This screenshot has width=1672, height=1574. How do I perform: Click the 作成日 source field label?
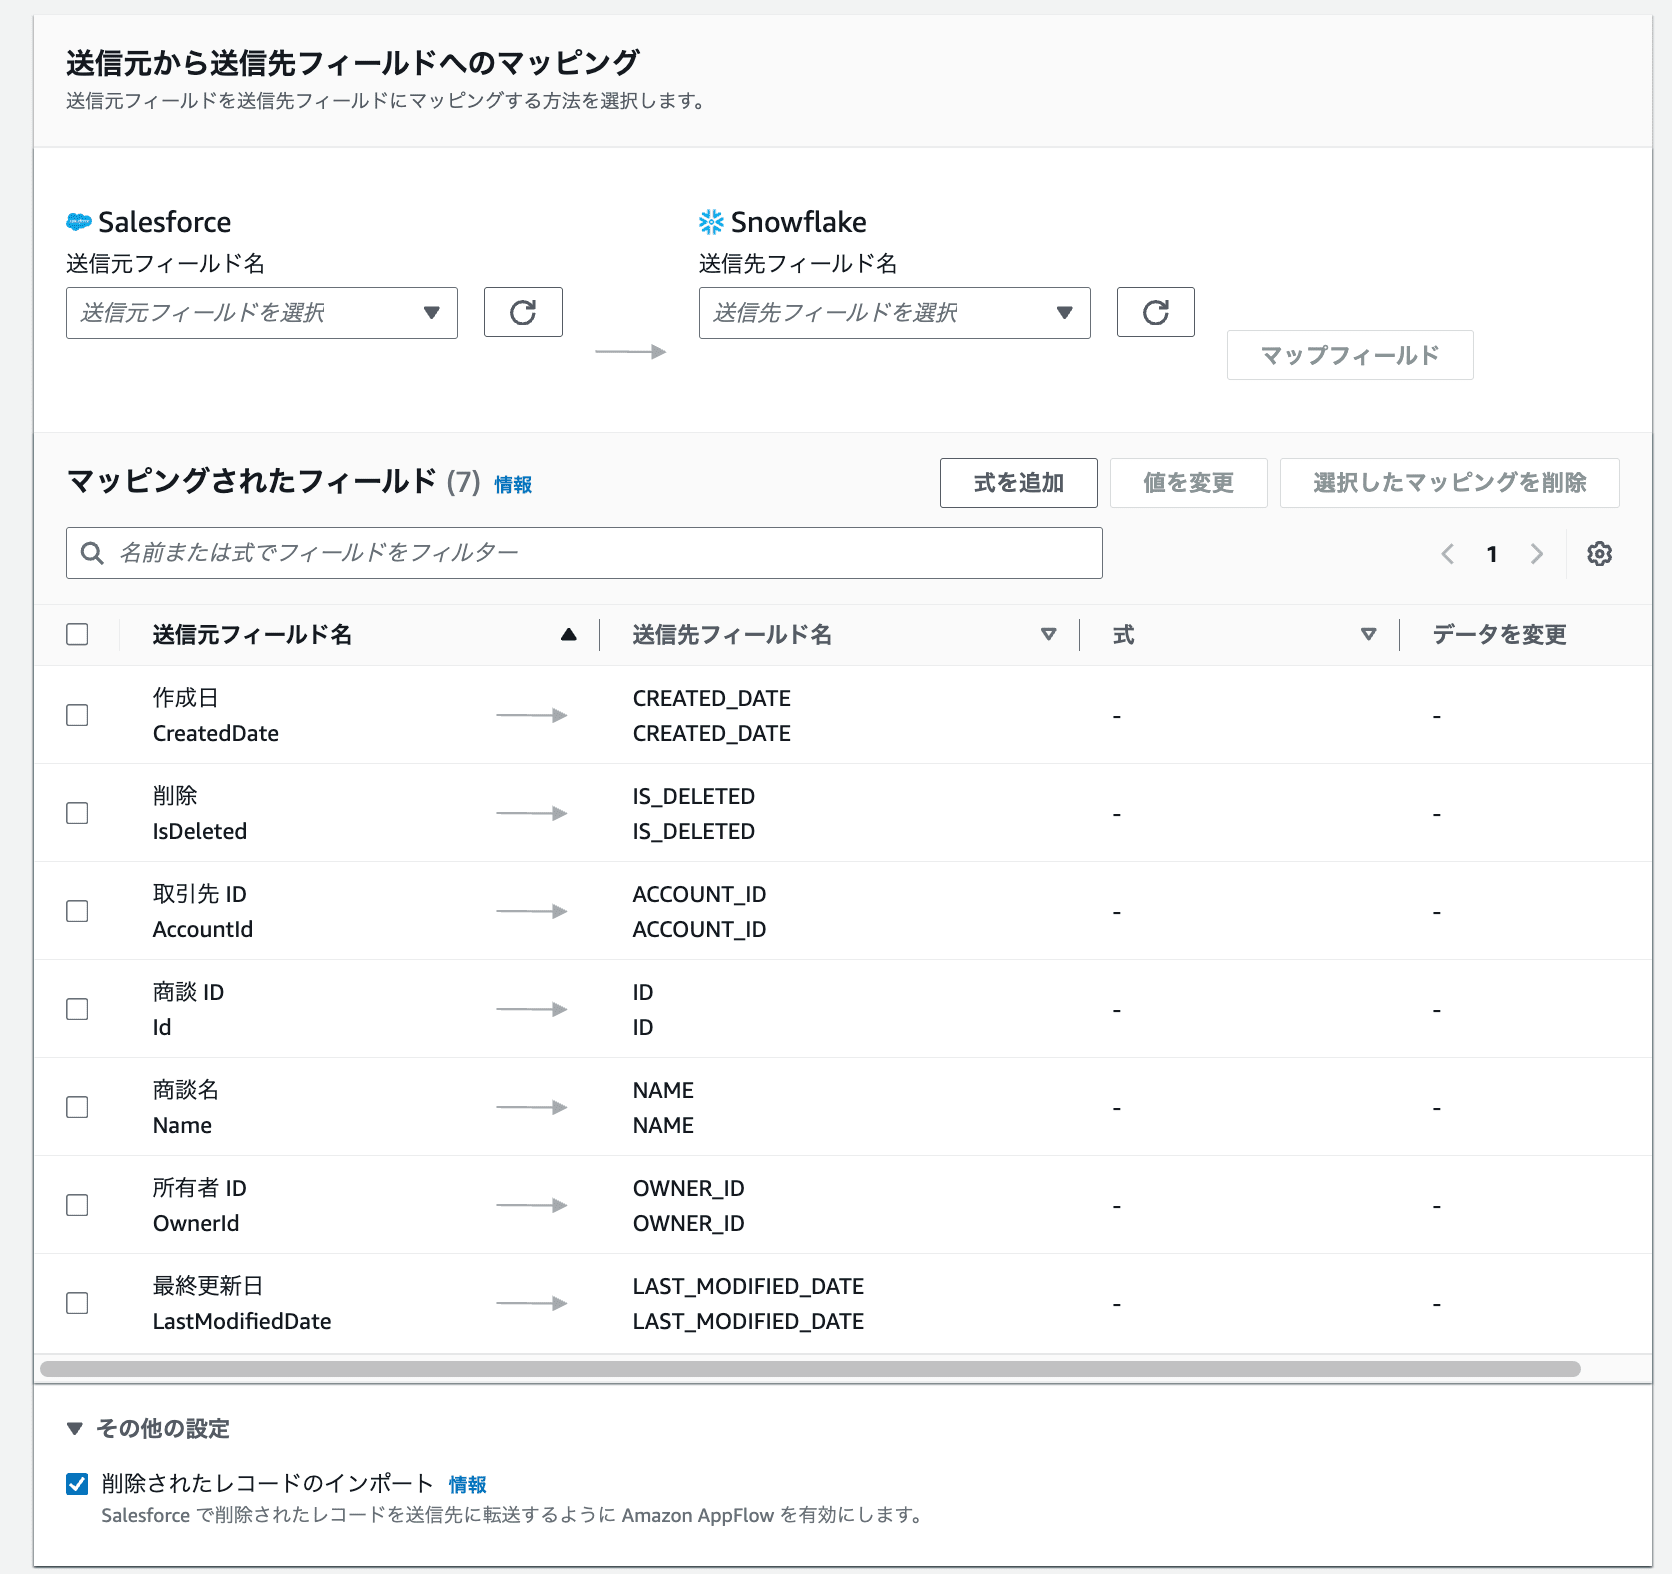185,698
